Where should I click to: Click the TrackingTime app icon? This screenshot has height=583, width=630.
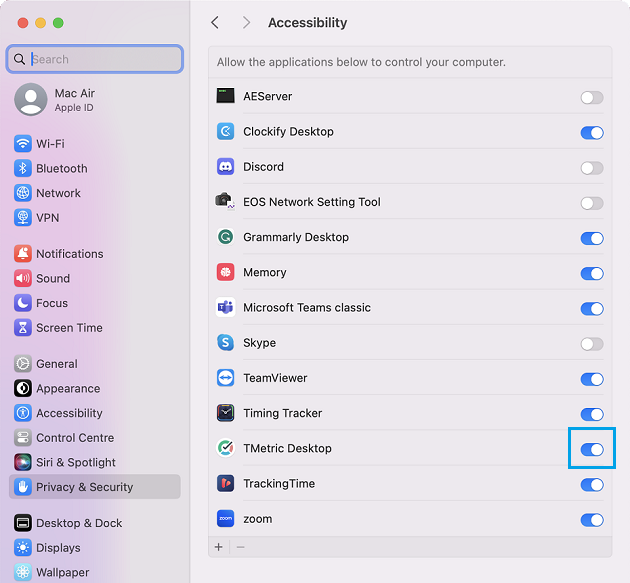click(225, 483)
